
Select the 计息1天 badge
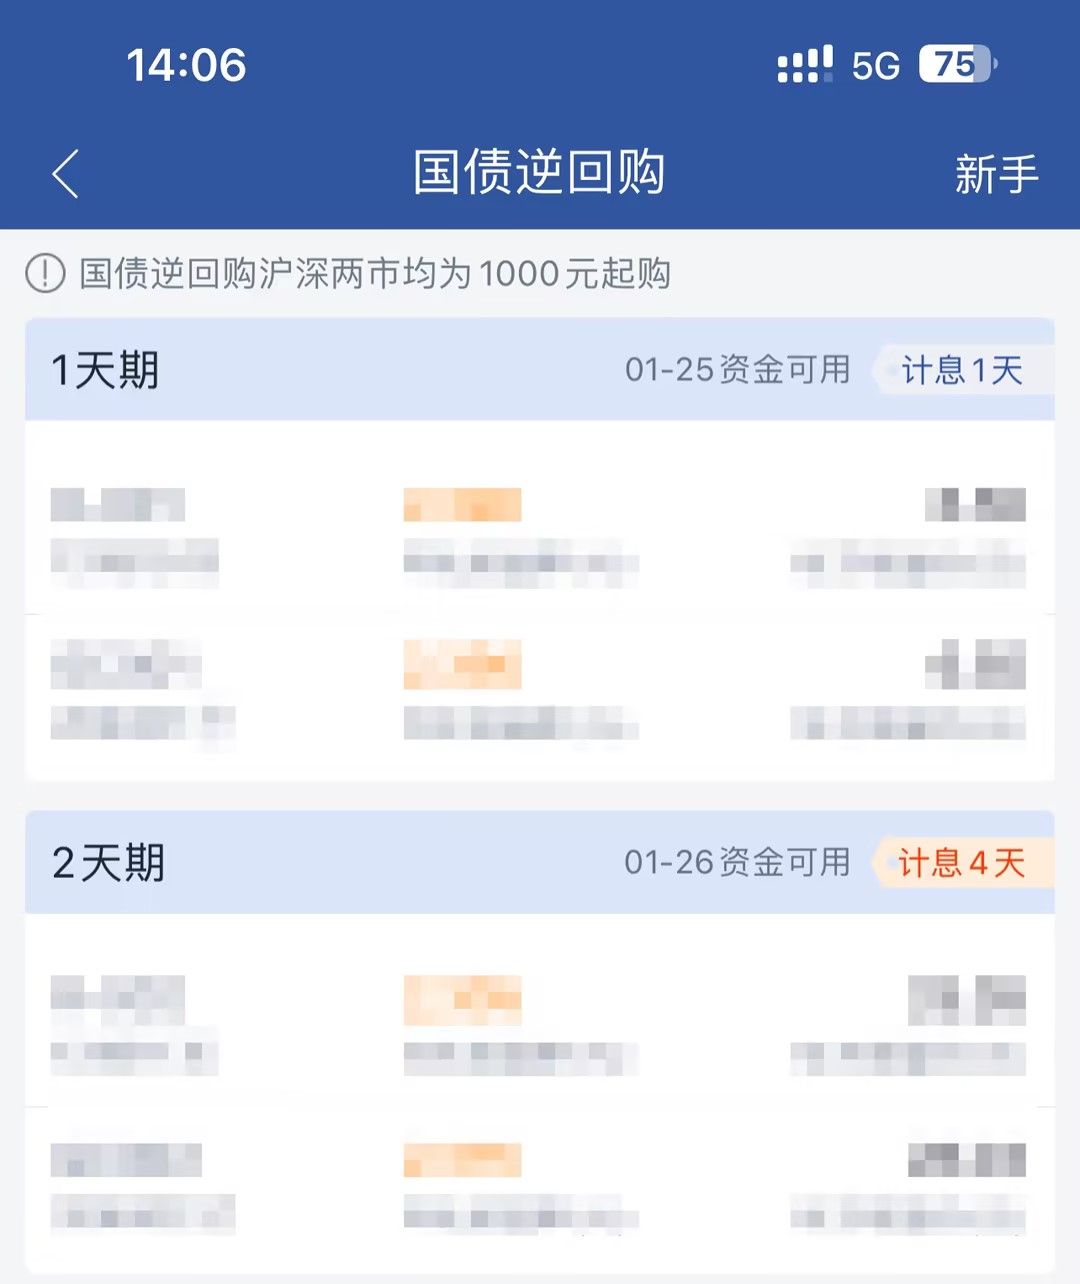coord(962,370)
